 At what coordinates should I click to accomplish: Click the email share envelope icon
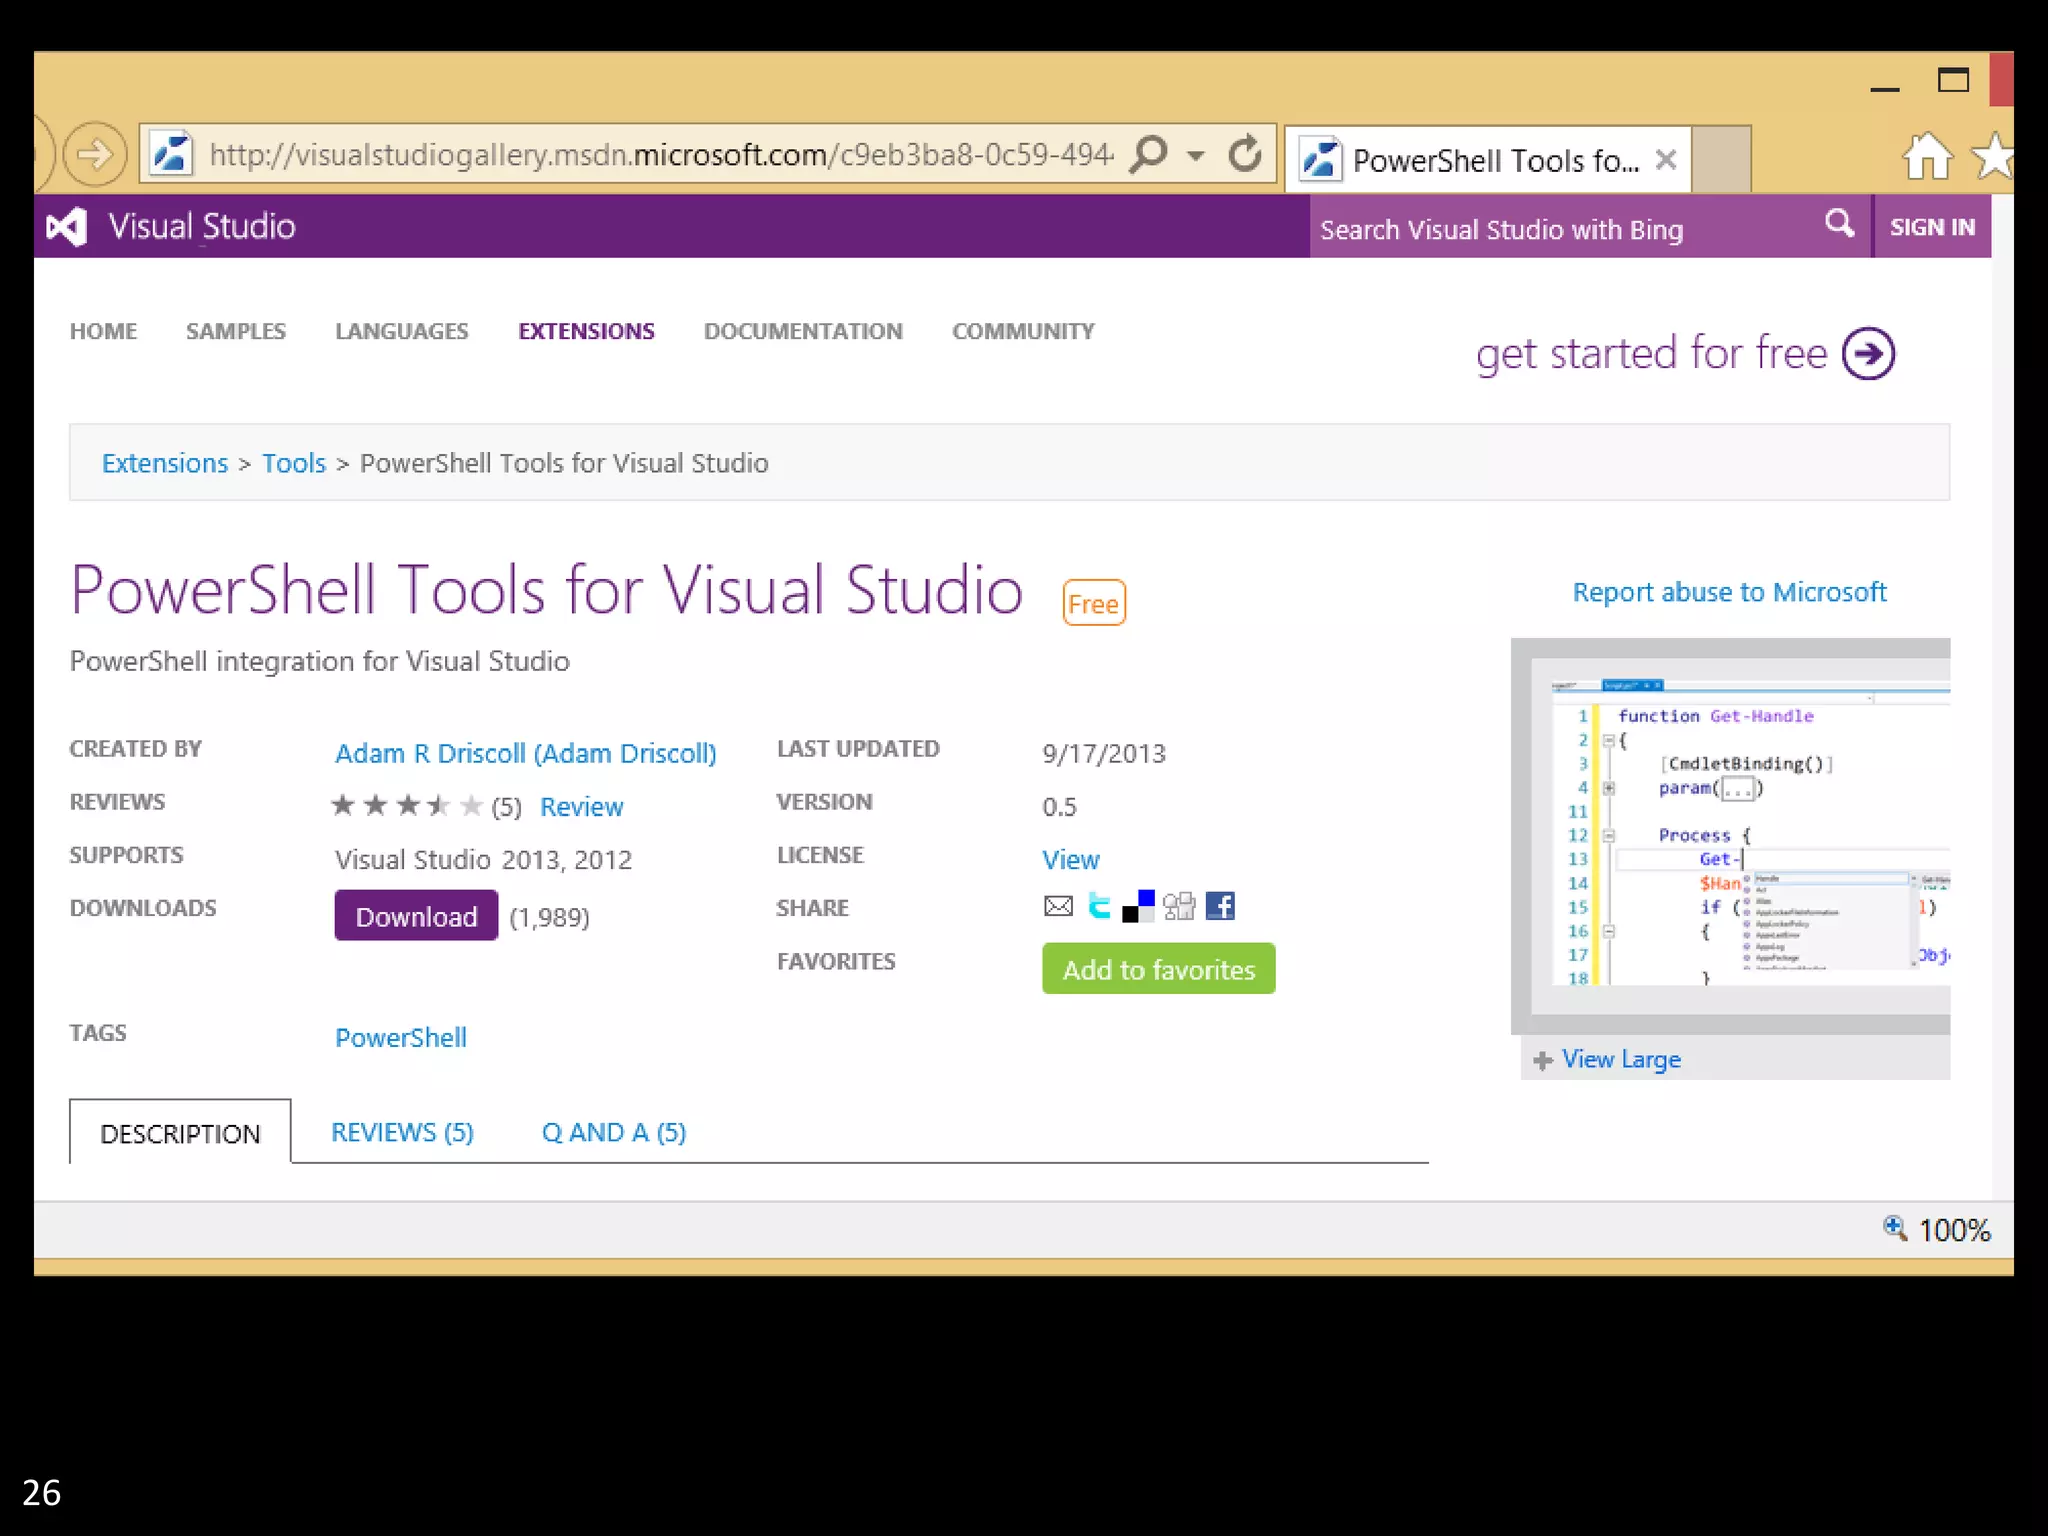(1058, 906)
